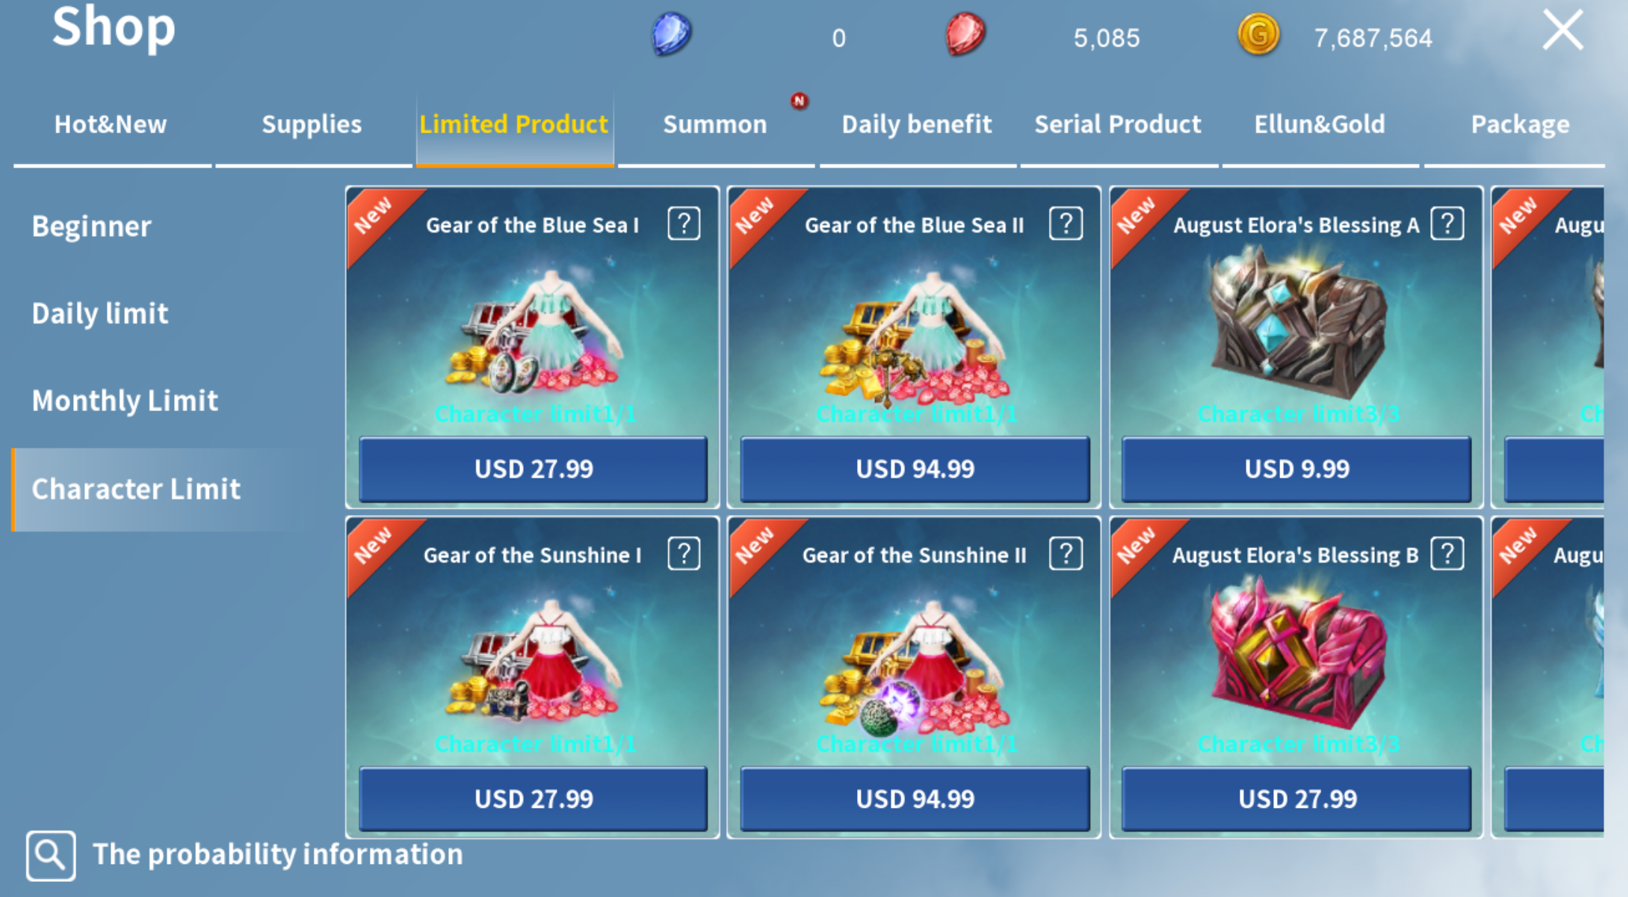This screenshot has width=1628, height=897.
Task: Buy Gear of the Blue Sea I for USD 27.99
Action: coord(533,469)
